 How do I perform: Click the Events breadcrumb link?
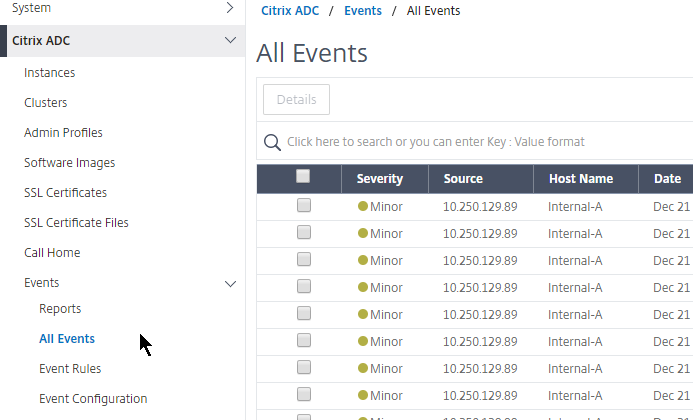pyautogui.click(x=363, y=11)
